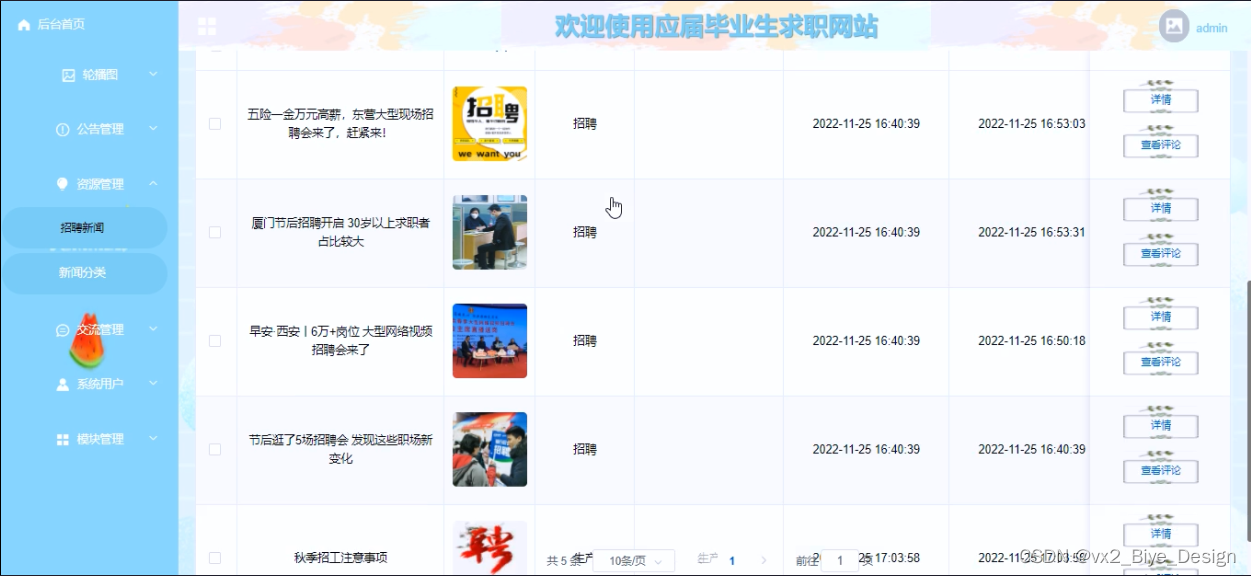Click the 公告管理 alert icon
The image size is (1251, 576).
click(x=63, y=129)
